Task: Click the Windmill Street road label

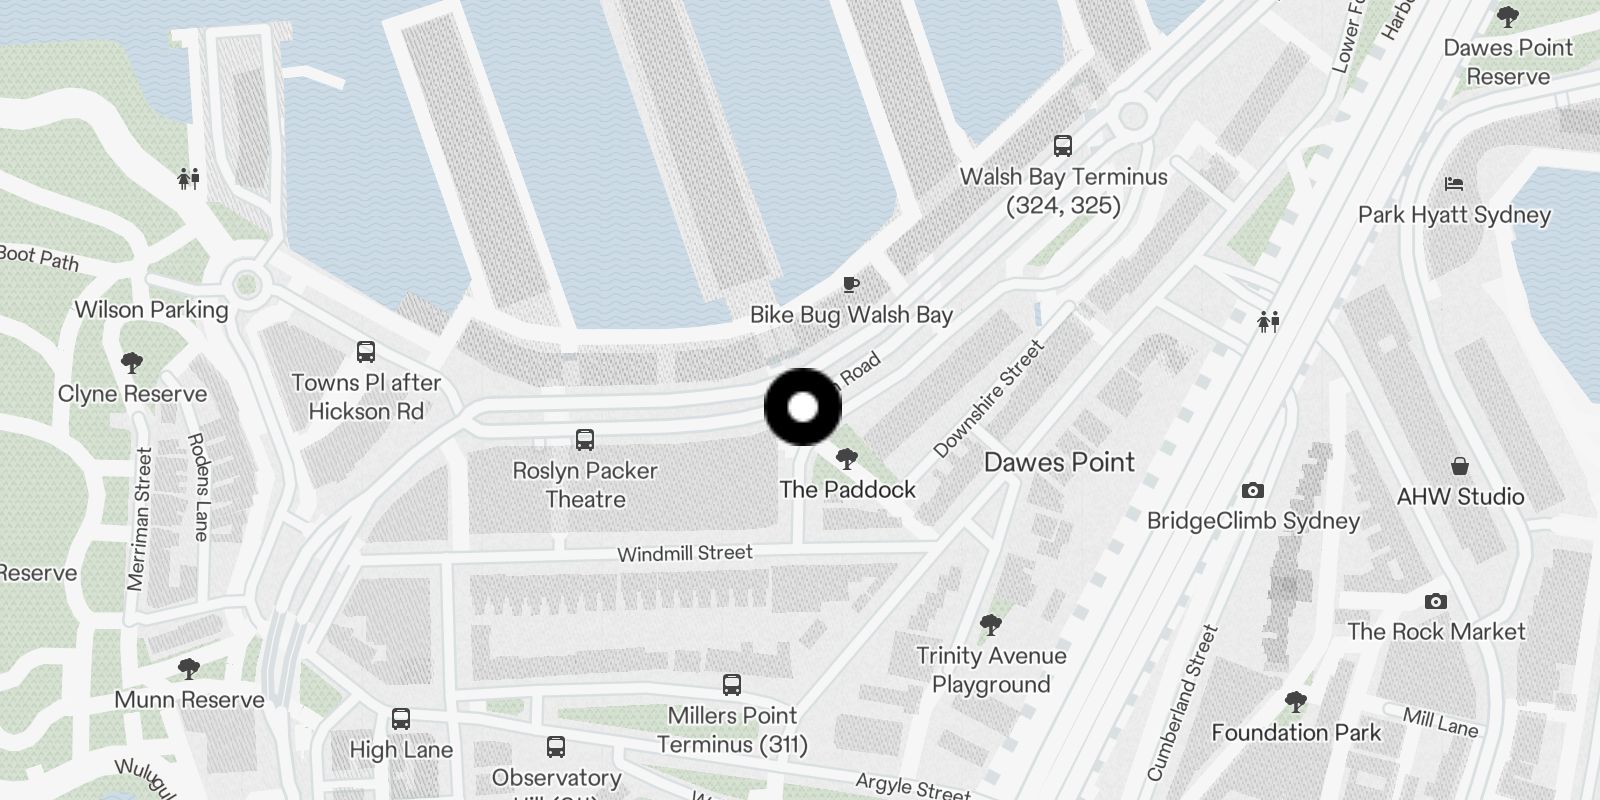Action: pos(685,553)
